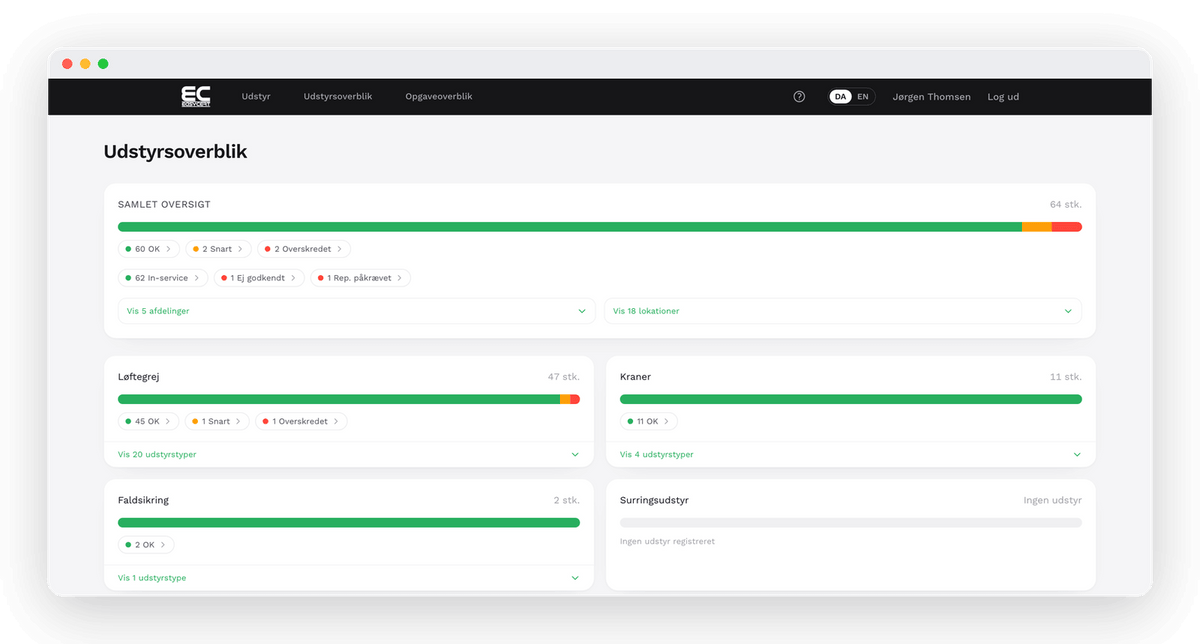The width and height of the screenshot is (1200, 644).
Task: Switch language to EN
Action: 863,97
